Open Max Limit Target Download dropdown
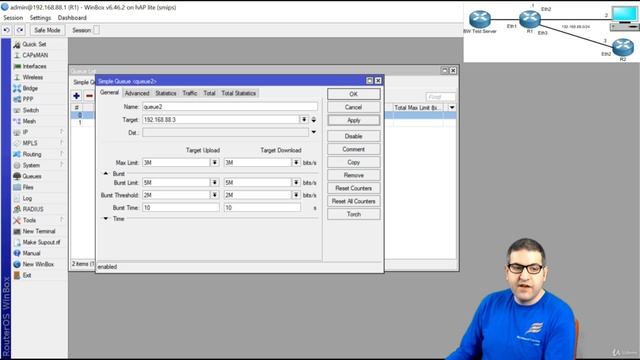The width and height of the screenshot is (640, 360). pos(296,162)
